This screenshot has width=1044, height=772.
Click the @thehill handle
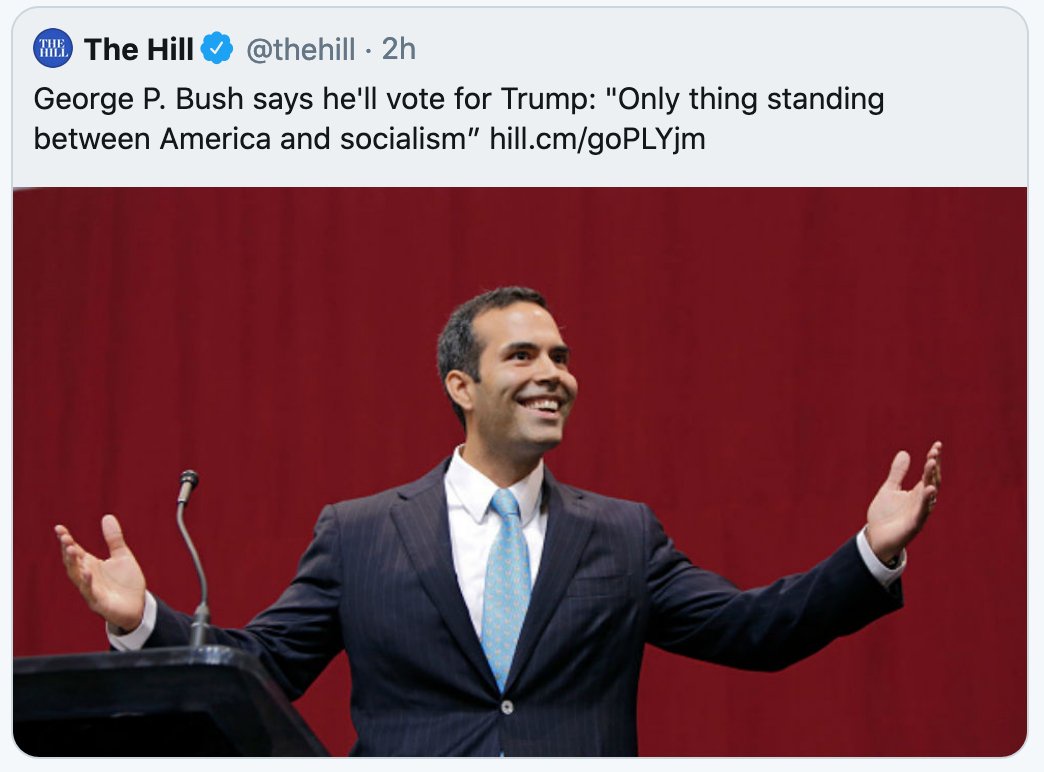click(300, 49)
